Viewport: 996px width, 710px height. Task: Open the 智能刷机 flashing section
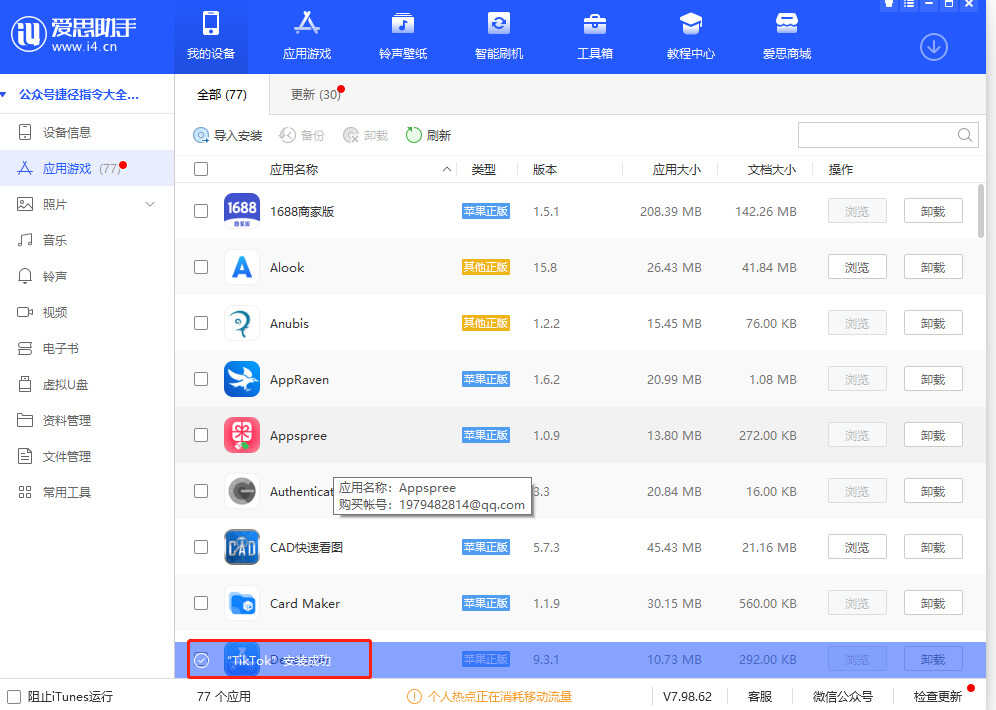coord(499,36)
